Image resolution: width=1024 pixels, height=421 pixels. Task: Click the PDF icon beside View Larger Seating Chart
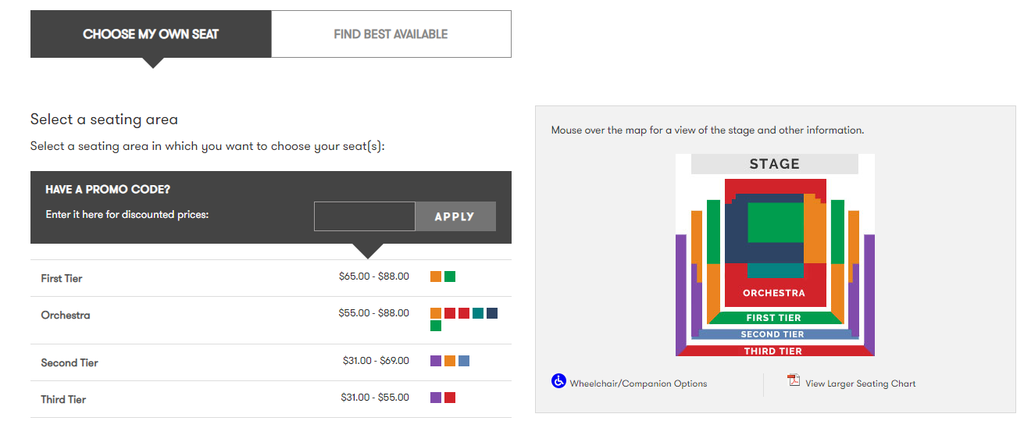(x=793, y=381)
